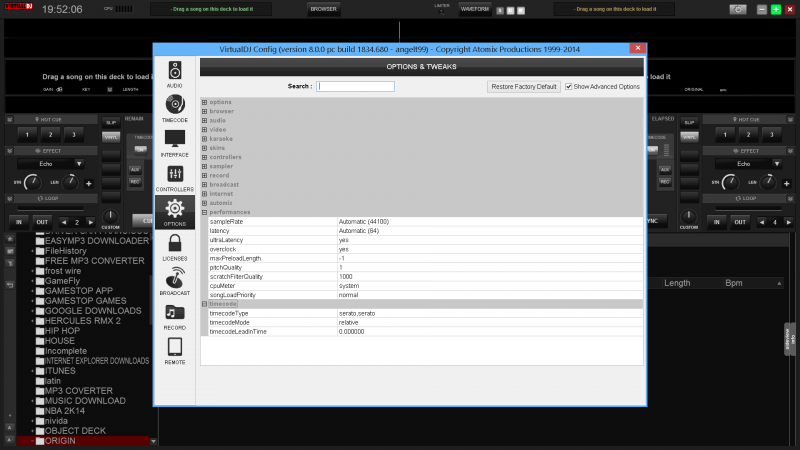Click right deck loop size increase arrow
Screen dimensions: 800x450
(789, 222)
